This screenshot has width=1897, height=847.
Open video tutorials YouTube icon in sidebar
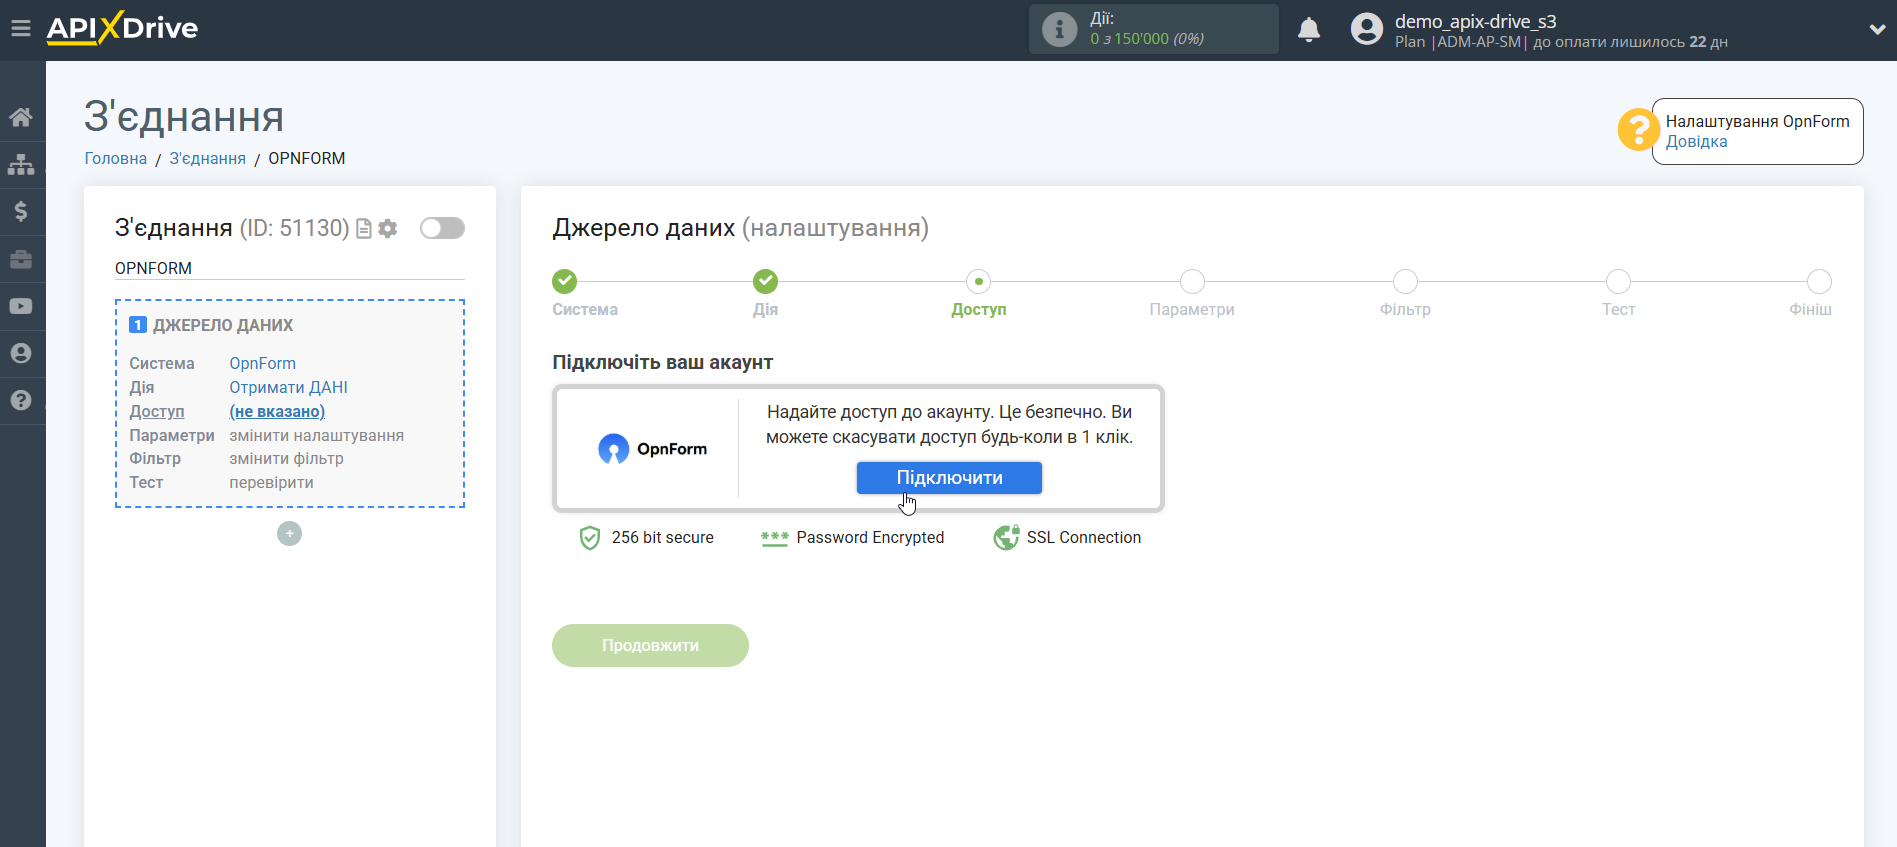tap(21, 306)
